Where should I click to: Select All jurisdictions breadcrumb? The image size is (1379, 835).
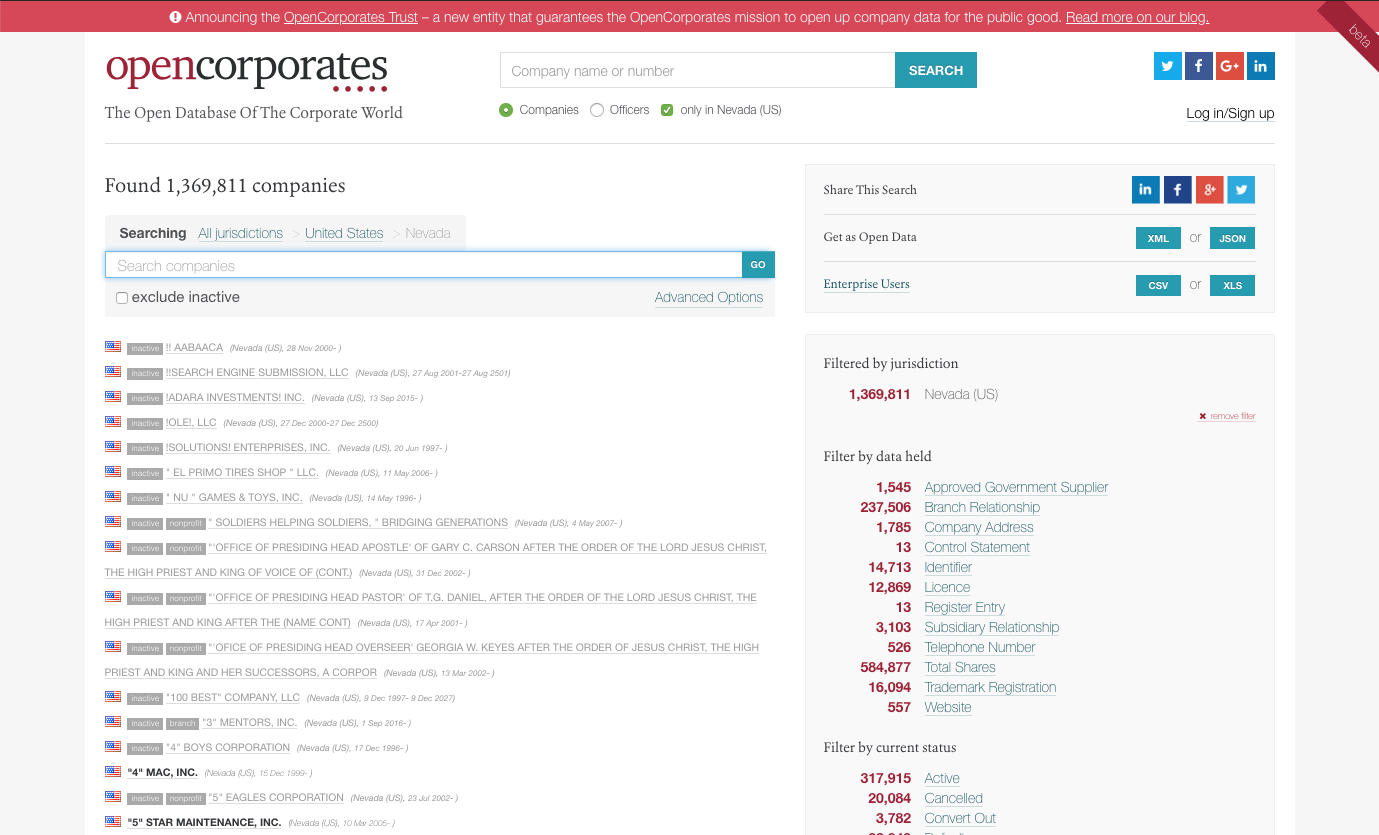coord(240,233)
